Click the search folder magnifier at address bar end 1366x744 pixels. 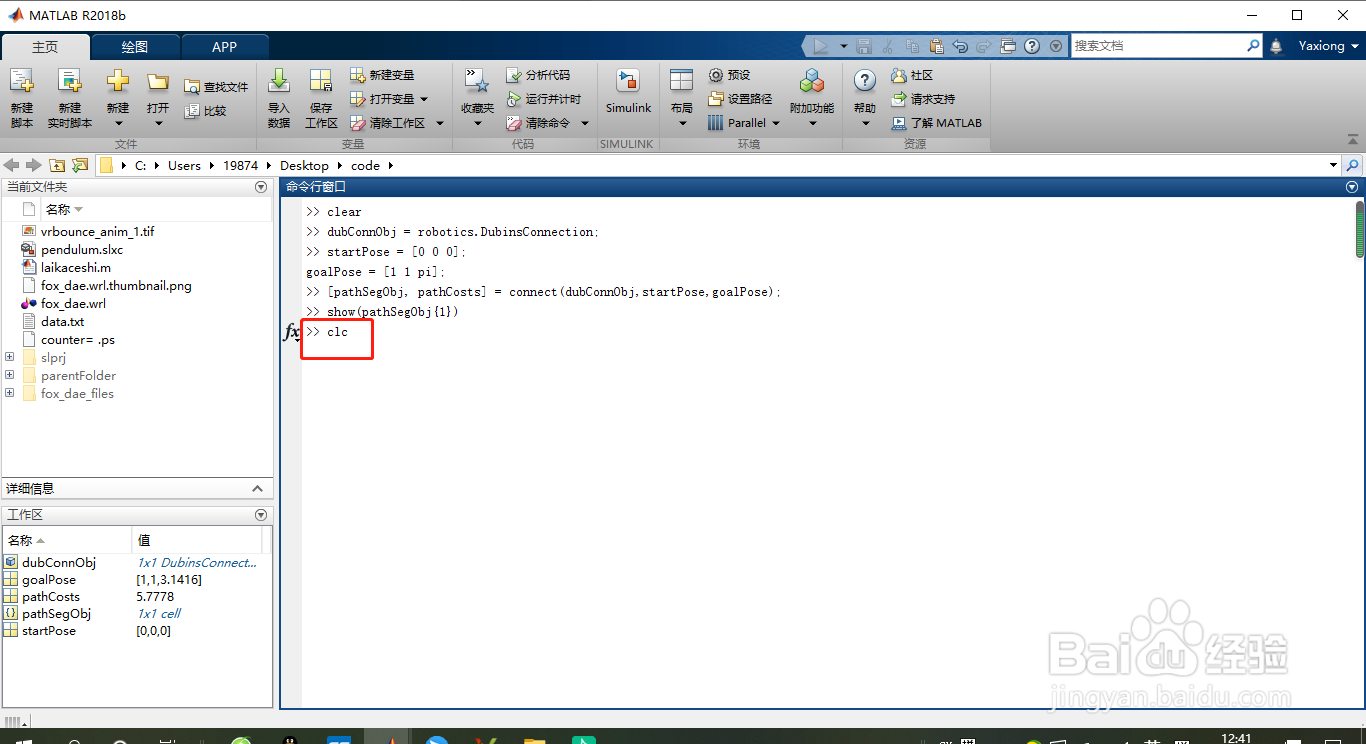pyautogui.click(x=1353, y=165)
